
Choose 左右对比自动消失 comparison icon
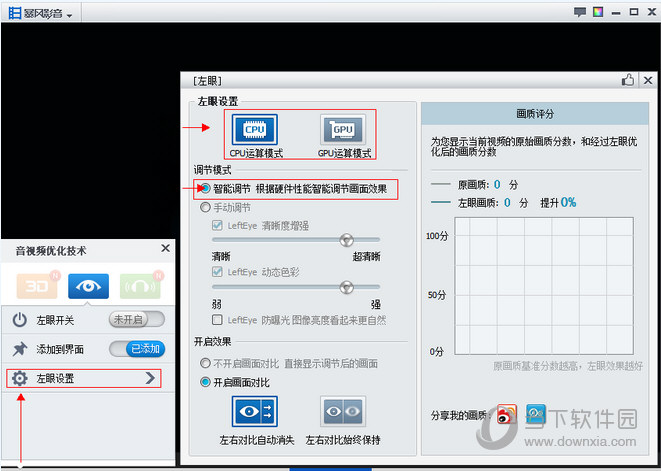[254, 411]
